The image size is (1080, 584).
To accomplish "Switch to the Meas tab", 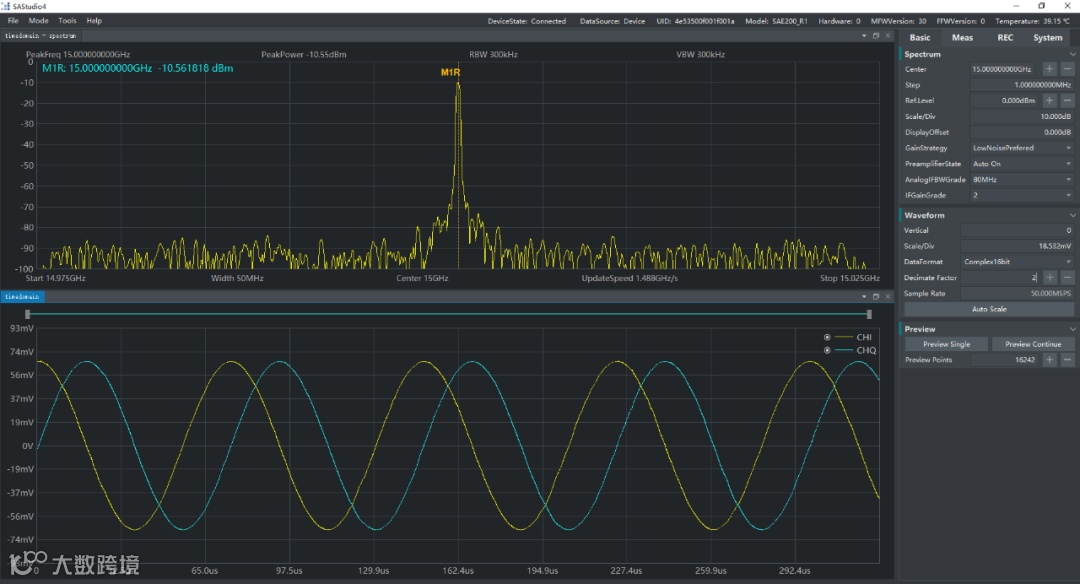I will [x=962, y=38].
